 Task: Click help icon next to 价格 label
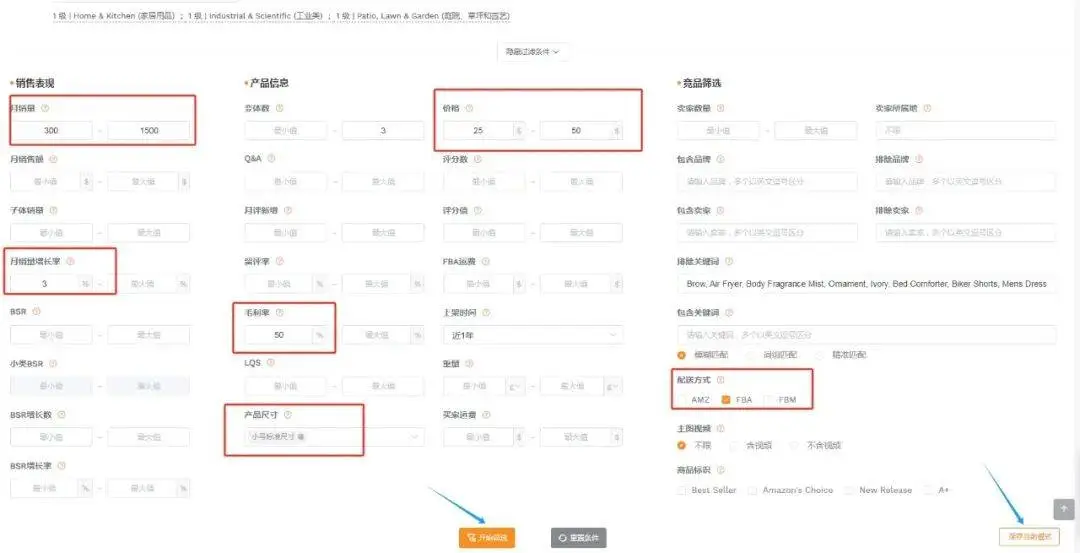467,108
